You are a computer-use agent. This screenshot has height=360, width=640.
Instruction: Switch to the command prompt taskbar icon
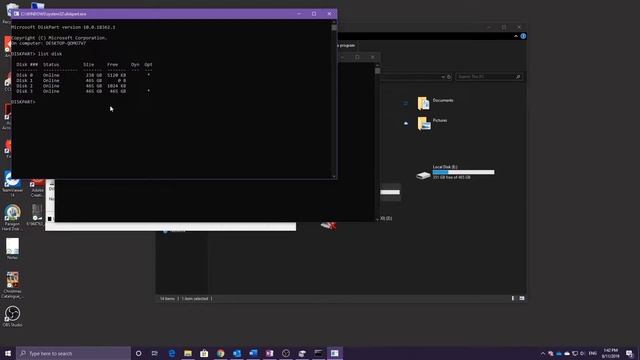[x=318, y=353]
